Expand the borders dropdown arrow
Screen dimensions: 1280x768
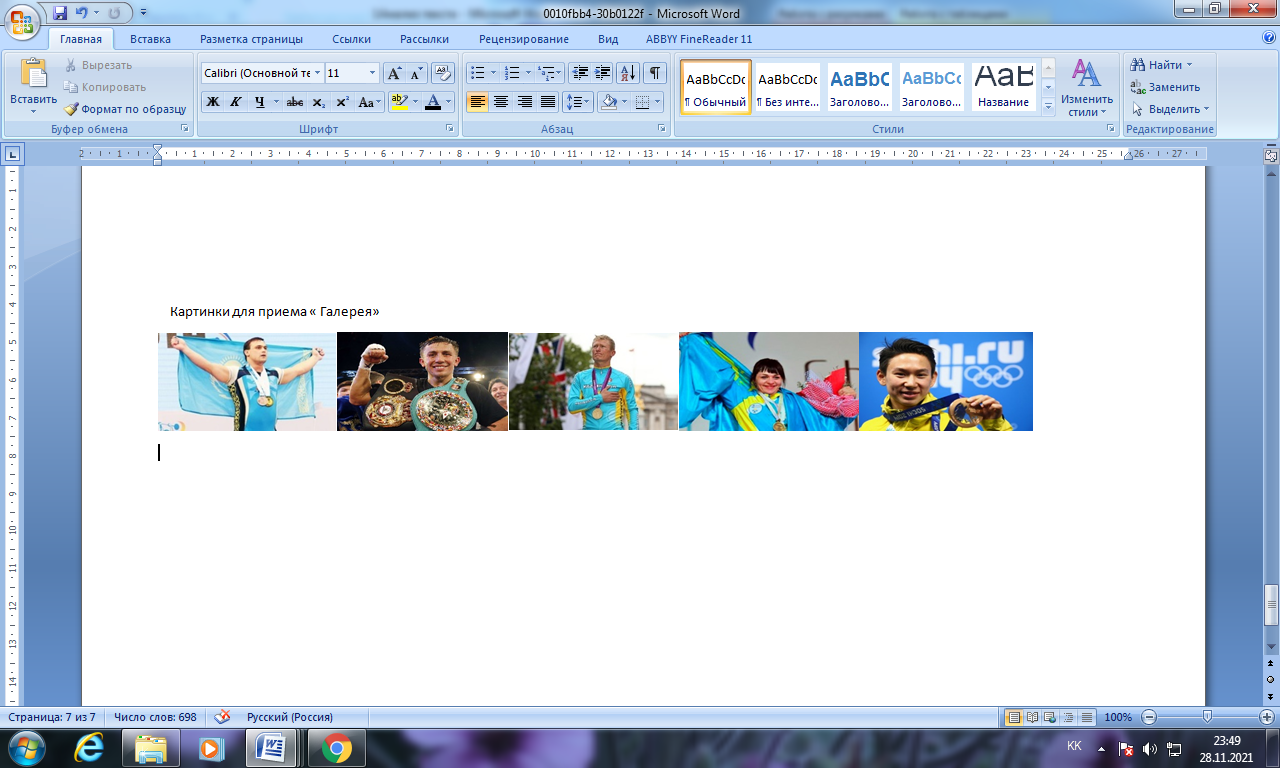click(657, 102)
